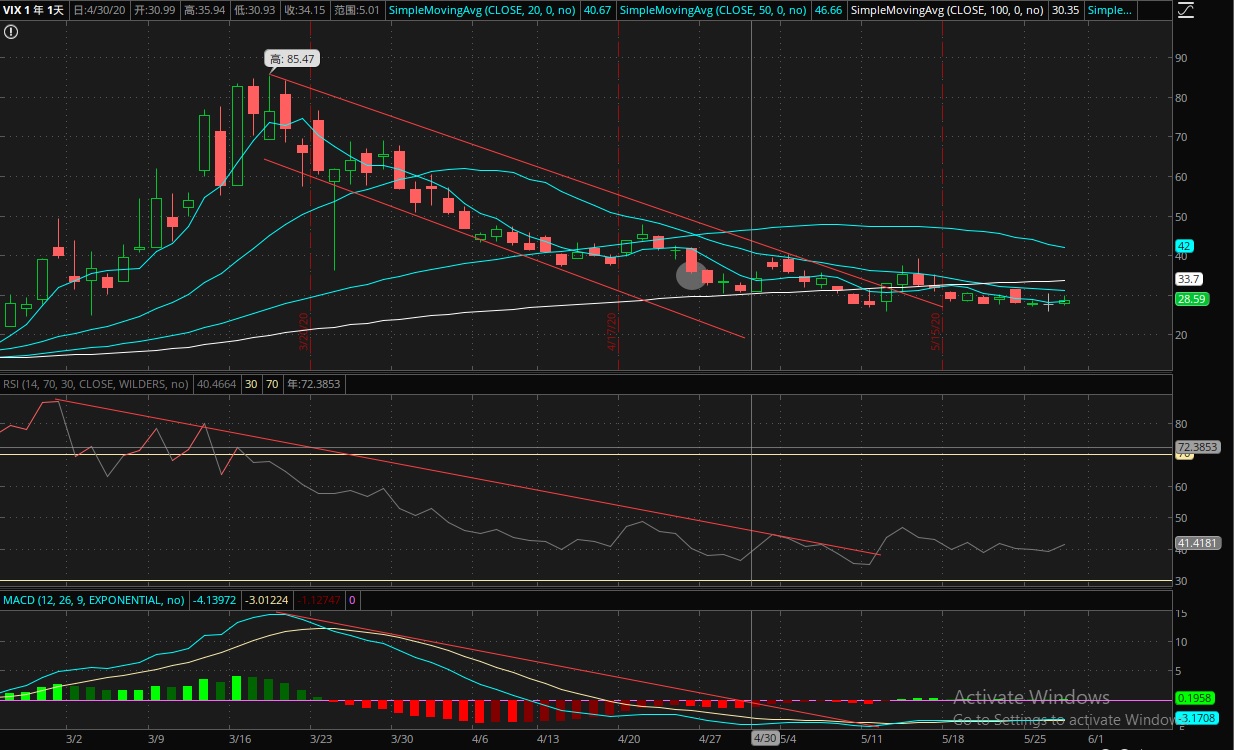Click the 4/17/20 vertical date line label
The width and height of the screenshot is (1234, 750).
tap(612, 329)
